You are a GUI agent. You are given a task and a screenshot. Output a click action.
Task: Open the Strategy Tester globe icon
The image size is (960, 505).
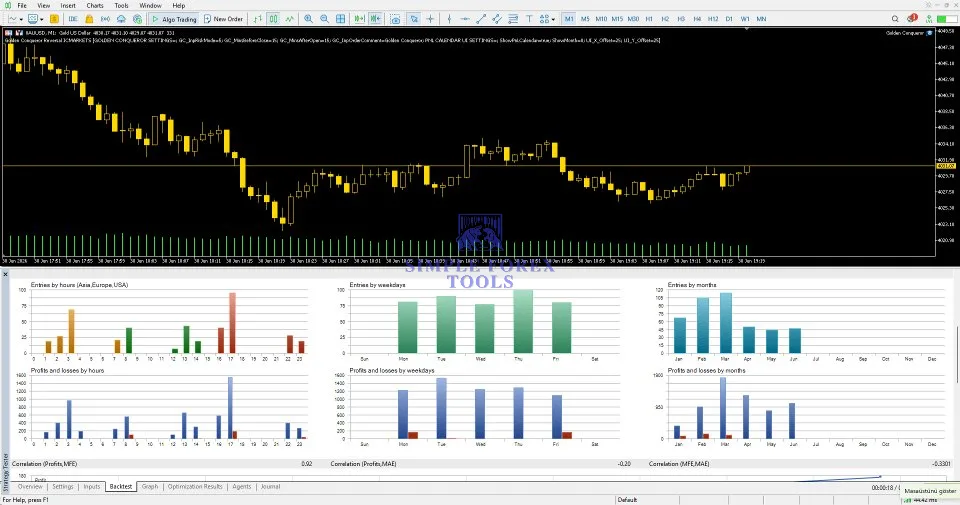coord(137,19)
